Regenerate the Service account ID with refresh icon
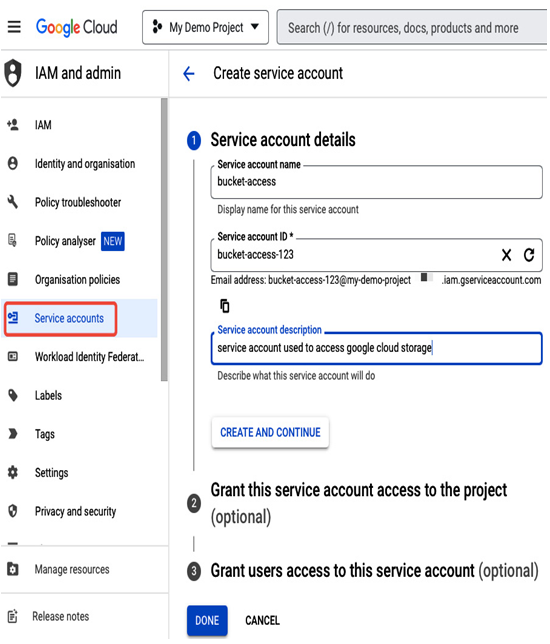This screenshot has height=644, width=550. pos(530,255)
